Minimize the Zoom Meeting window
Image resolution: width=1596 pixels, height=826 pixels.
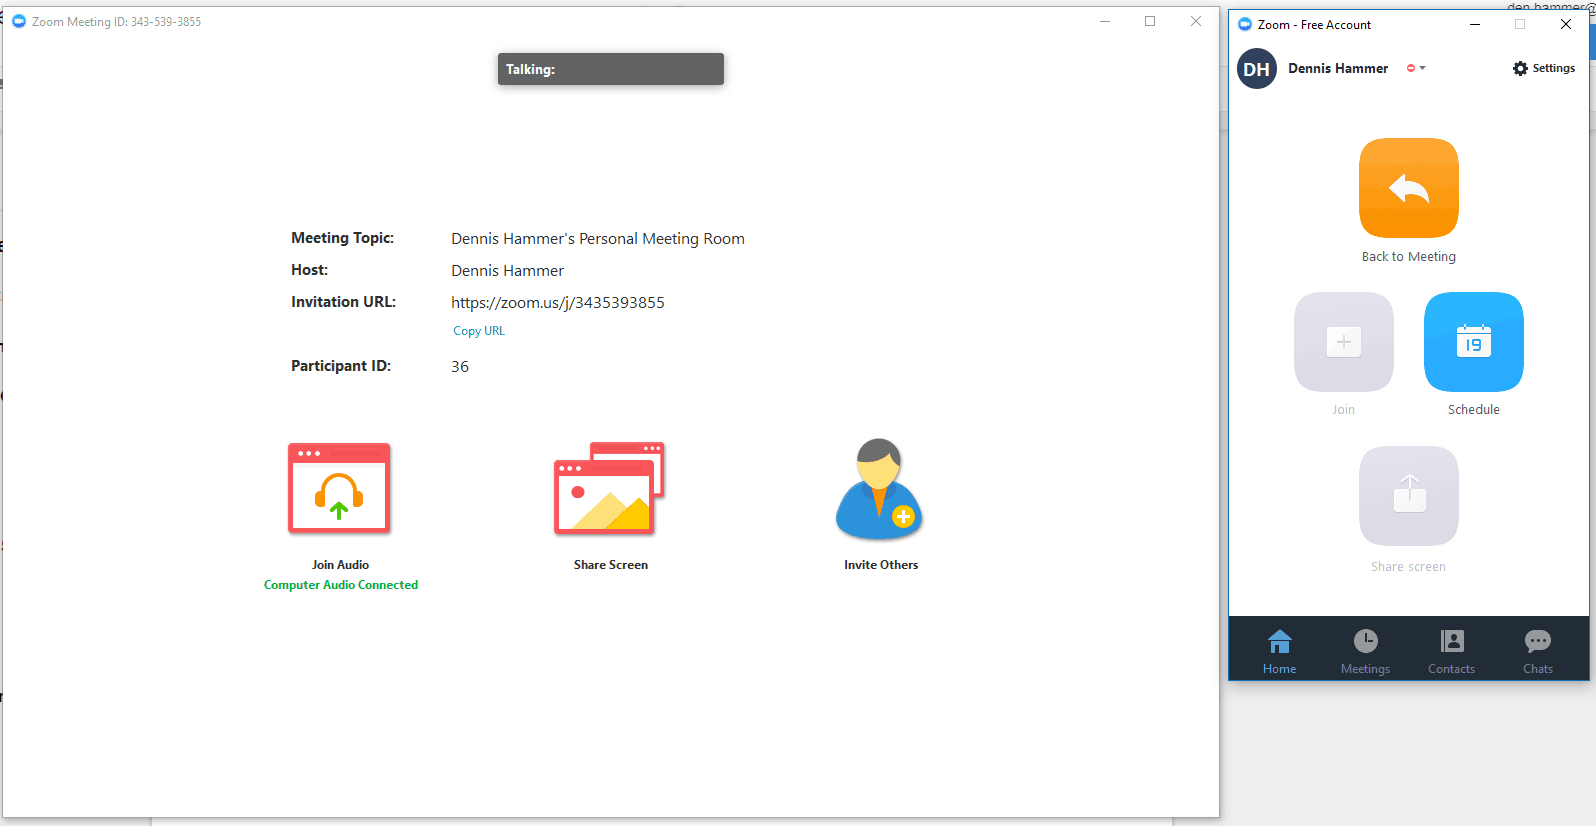[x=1105, y=21]
